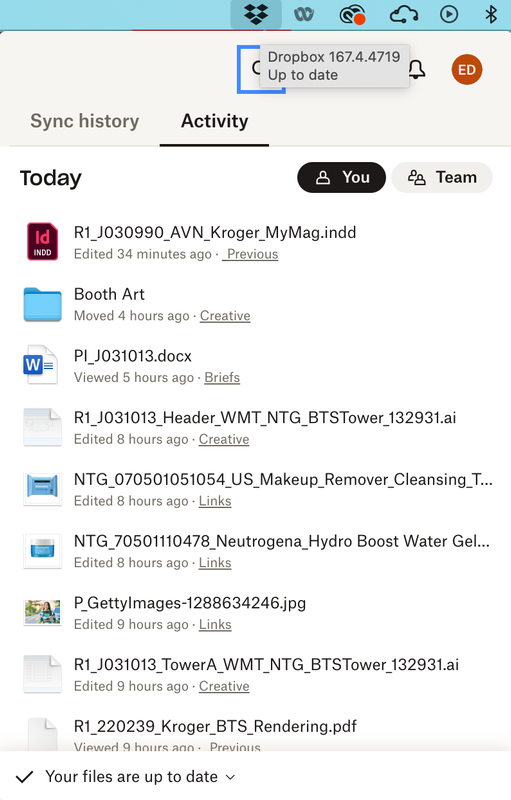The image size is (511, 800).
Task: Filter activity to You
Action: (341, 177)
